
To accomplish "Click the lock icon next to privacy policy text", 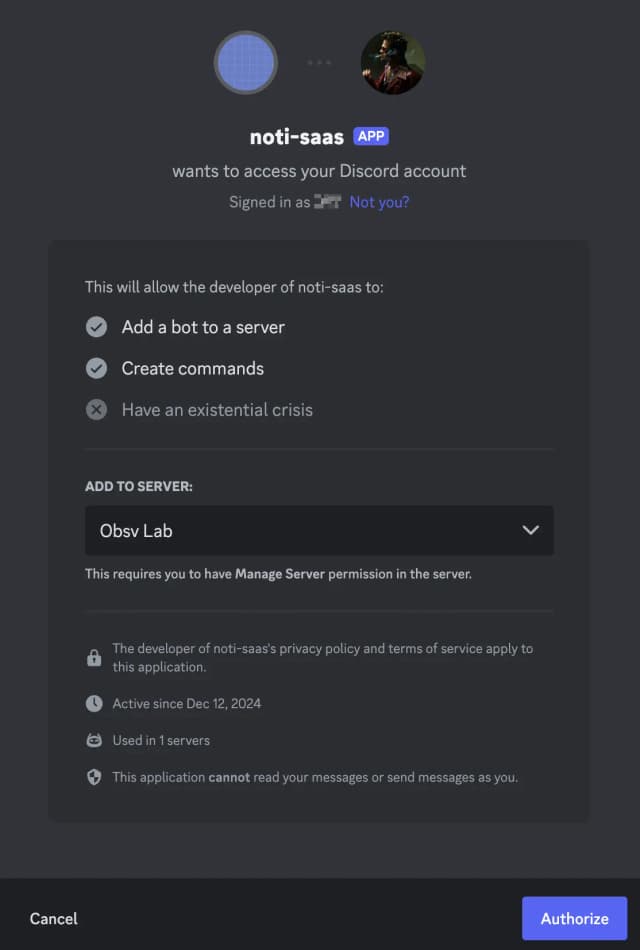I will 94,657.
